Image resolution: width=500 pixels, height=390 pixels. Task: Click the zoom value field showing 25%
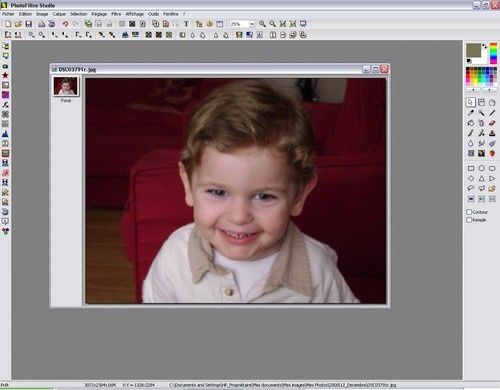(x=239, y=24)
